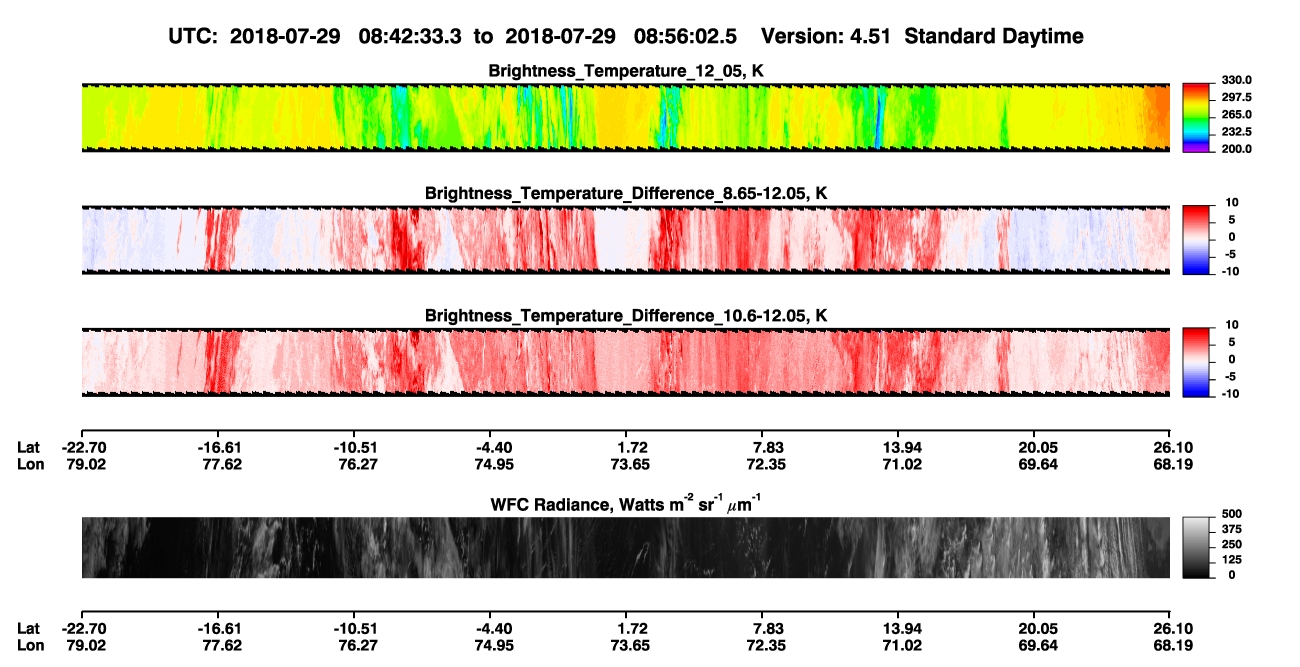Click latitude '1.72' on the axis under the difference panels
The width and height of the screenshot is (1300, 667).
point(626,447)
